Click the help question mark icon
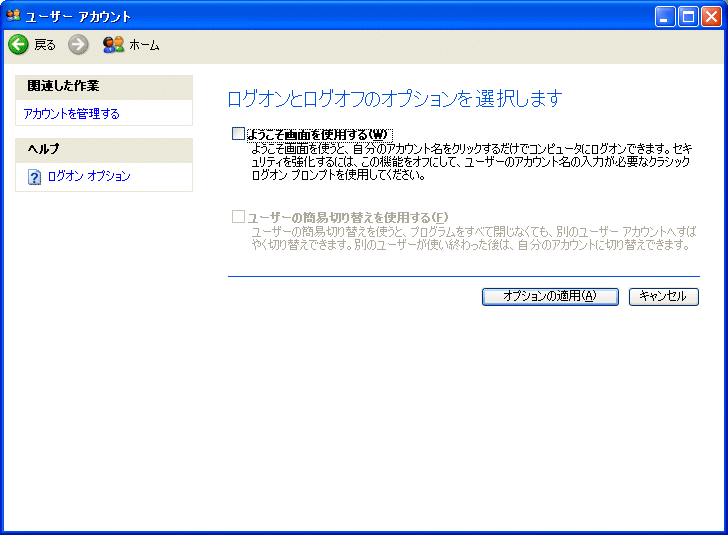The width and height of the screenshot is (728, 535). click(x=34, y=177)
